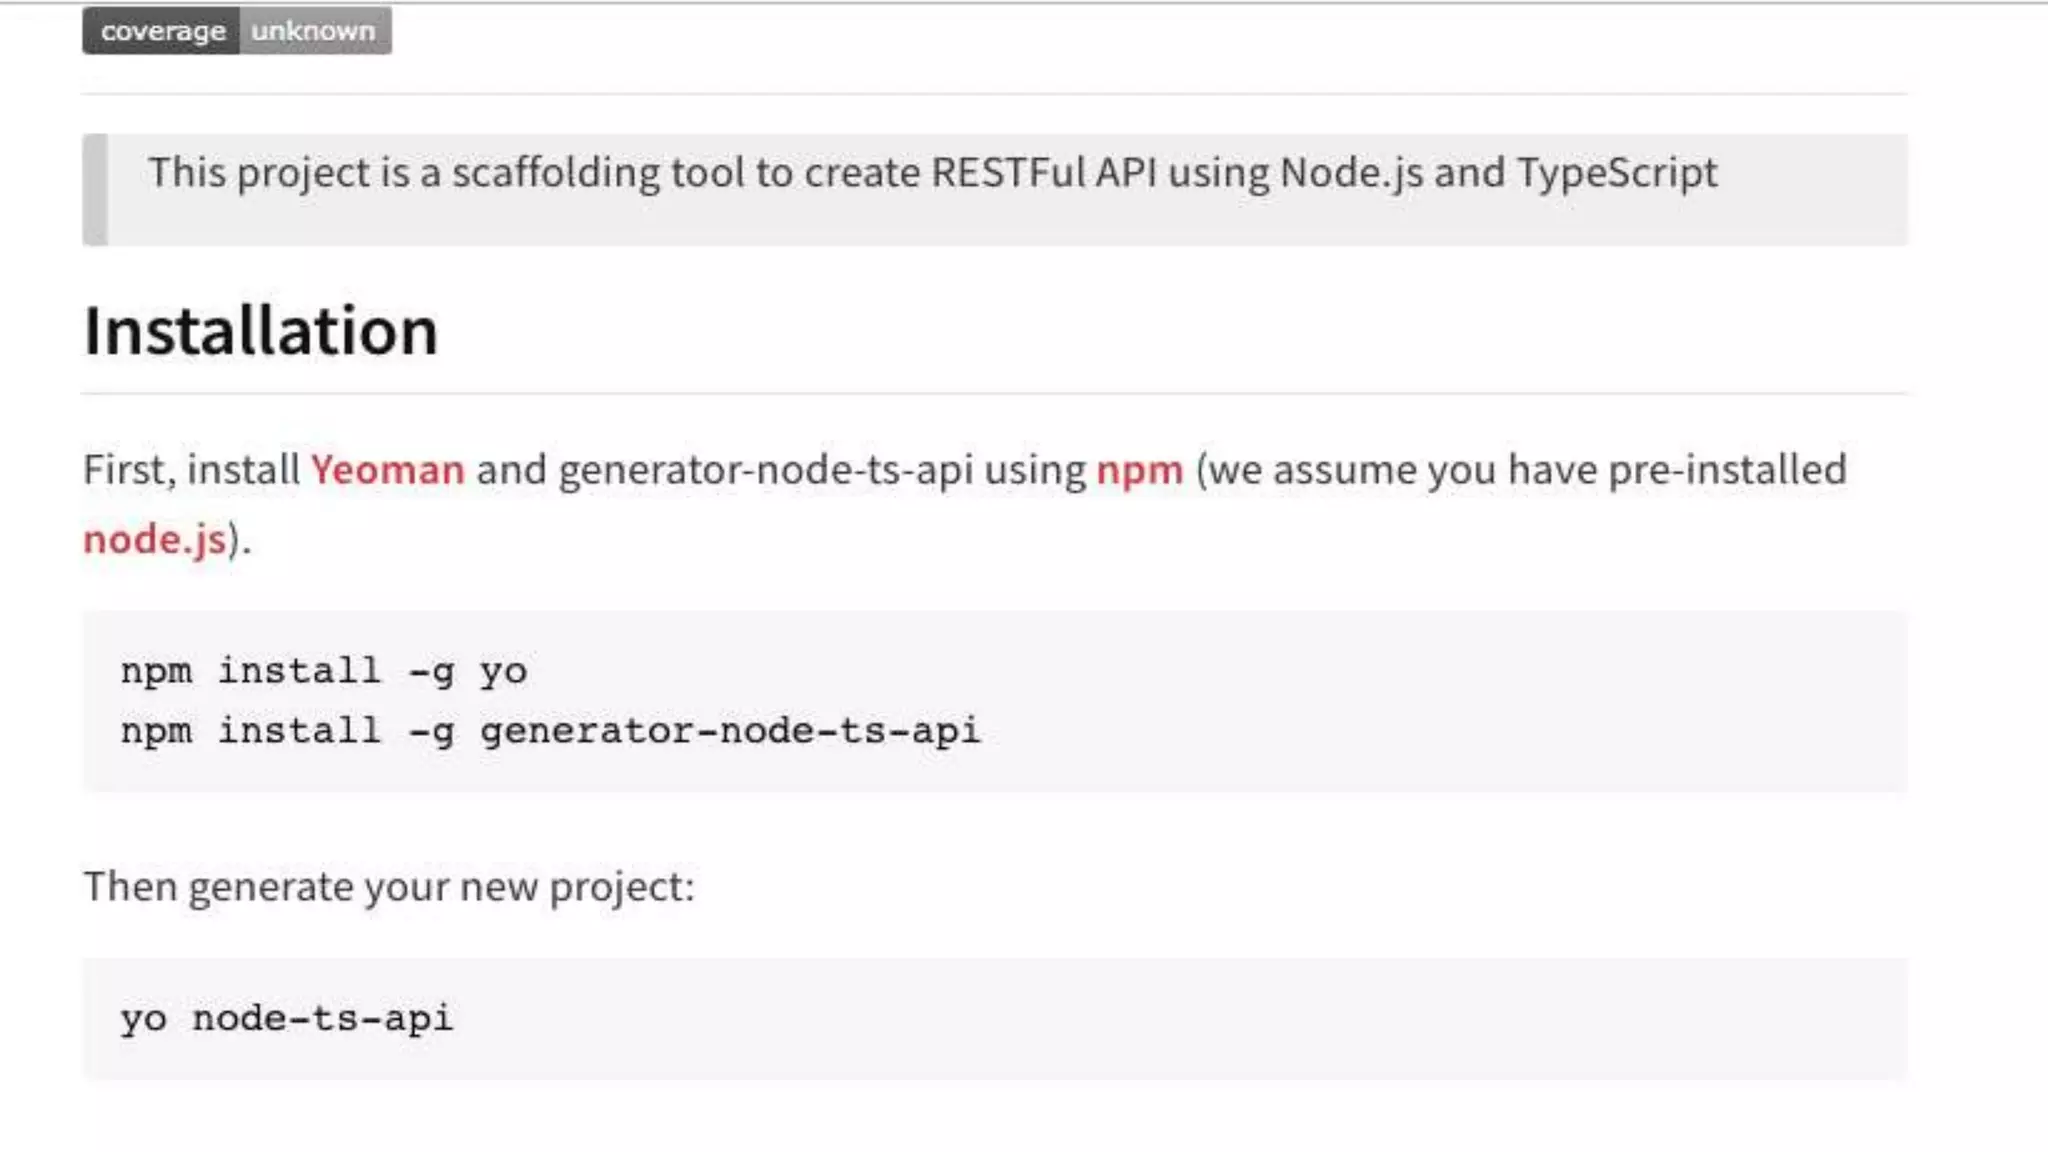Click 'generator-node-ts-api' in the paragraph text
Image resolution: width=2048 pixels, height=1152 pixels.
(765, 470)
